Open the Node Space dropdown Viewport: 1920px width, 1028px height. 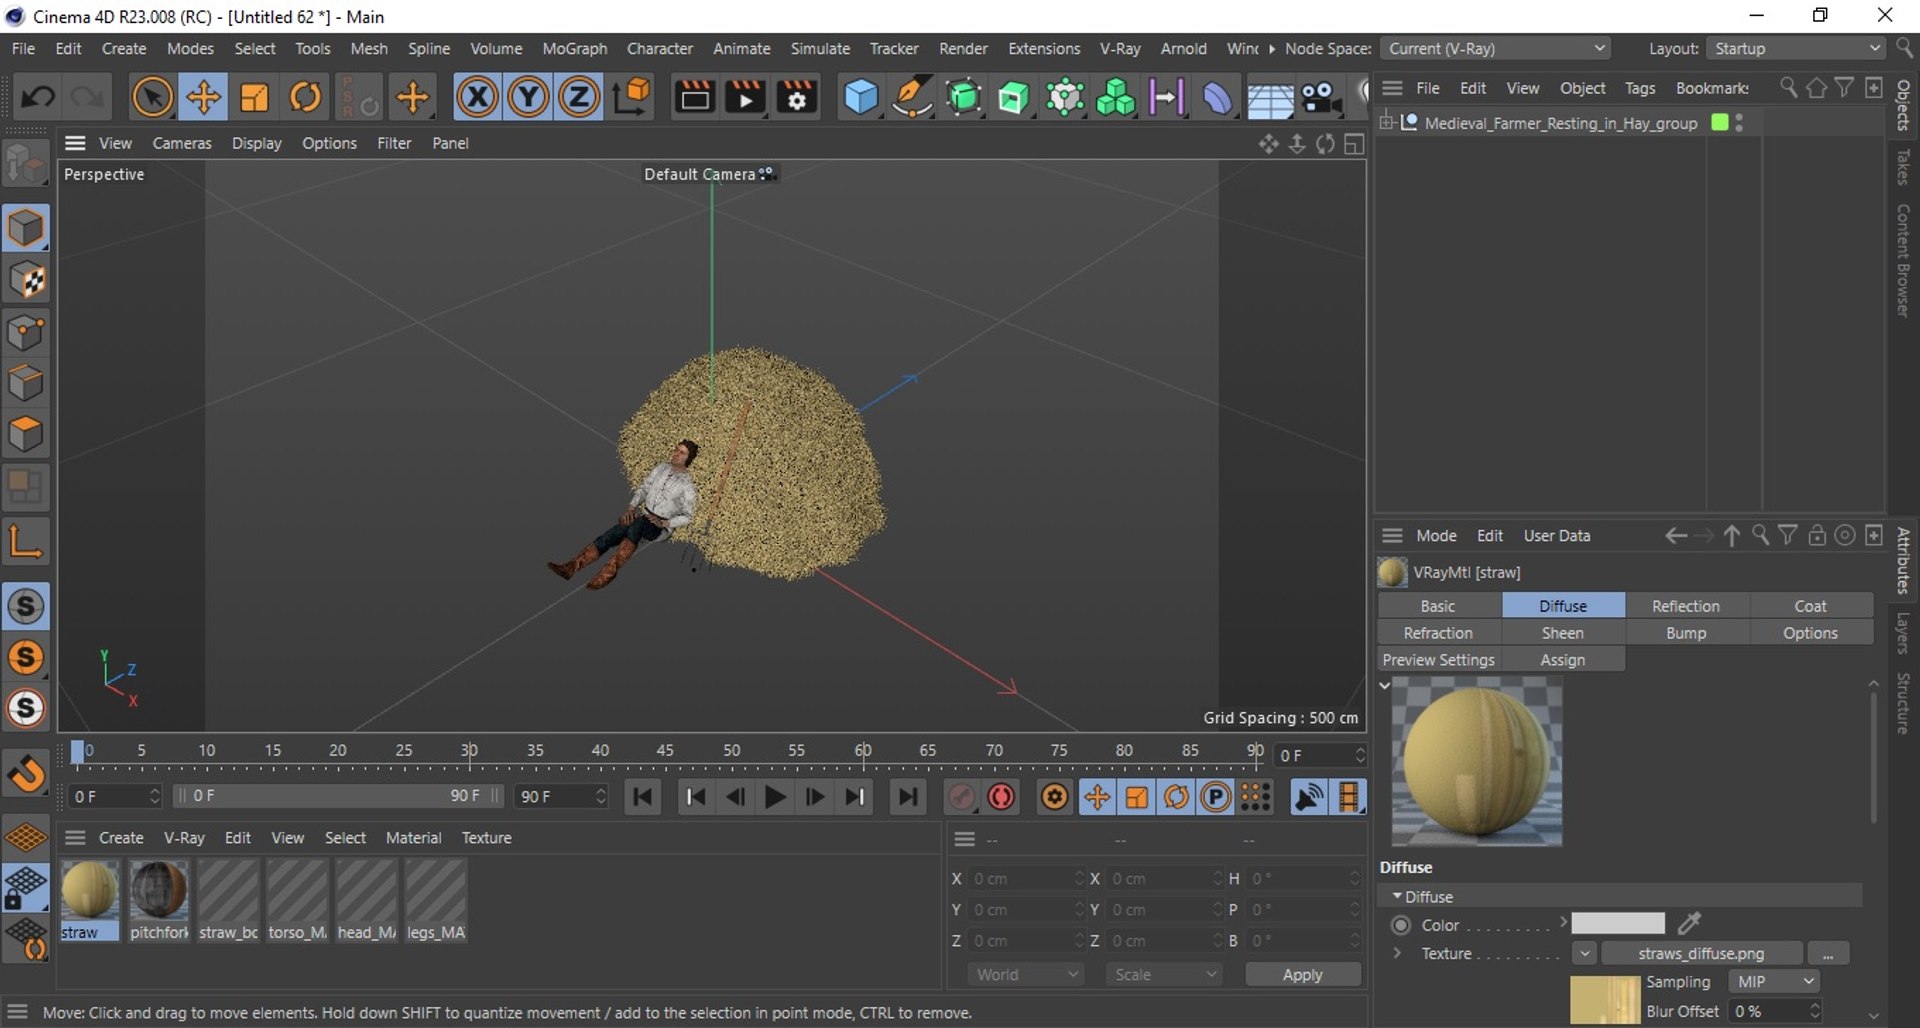tap(1496, 48)
